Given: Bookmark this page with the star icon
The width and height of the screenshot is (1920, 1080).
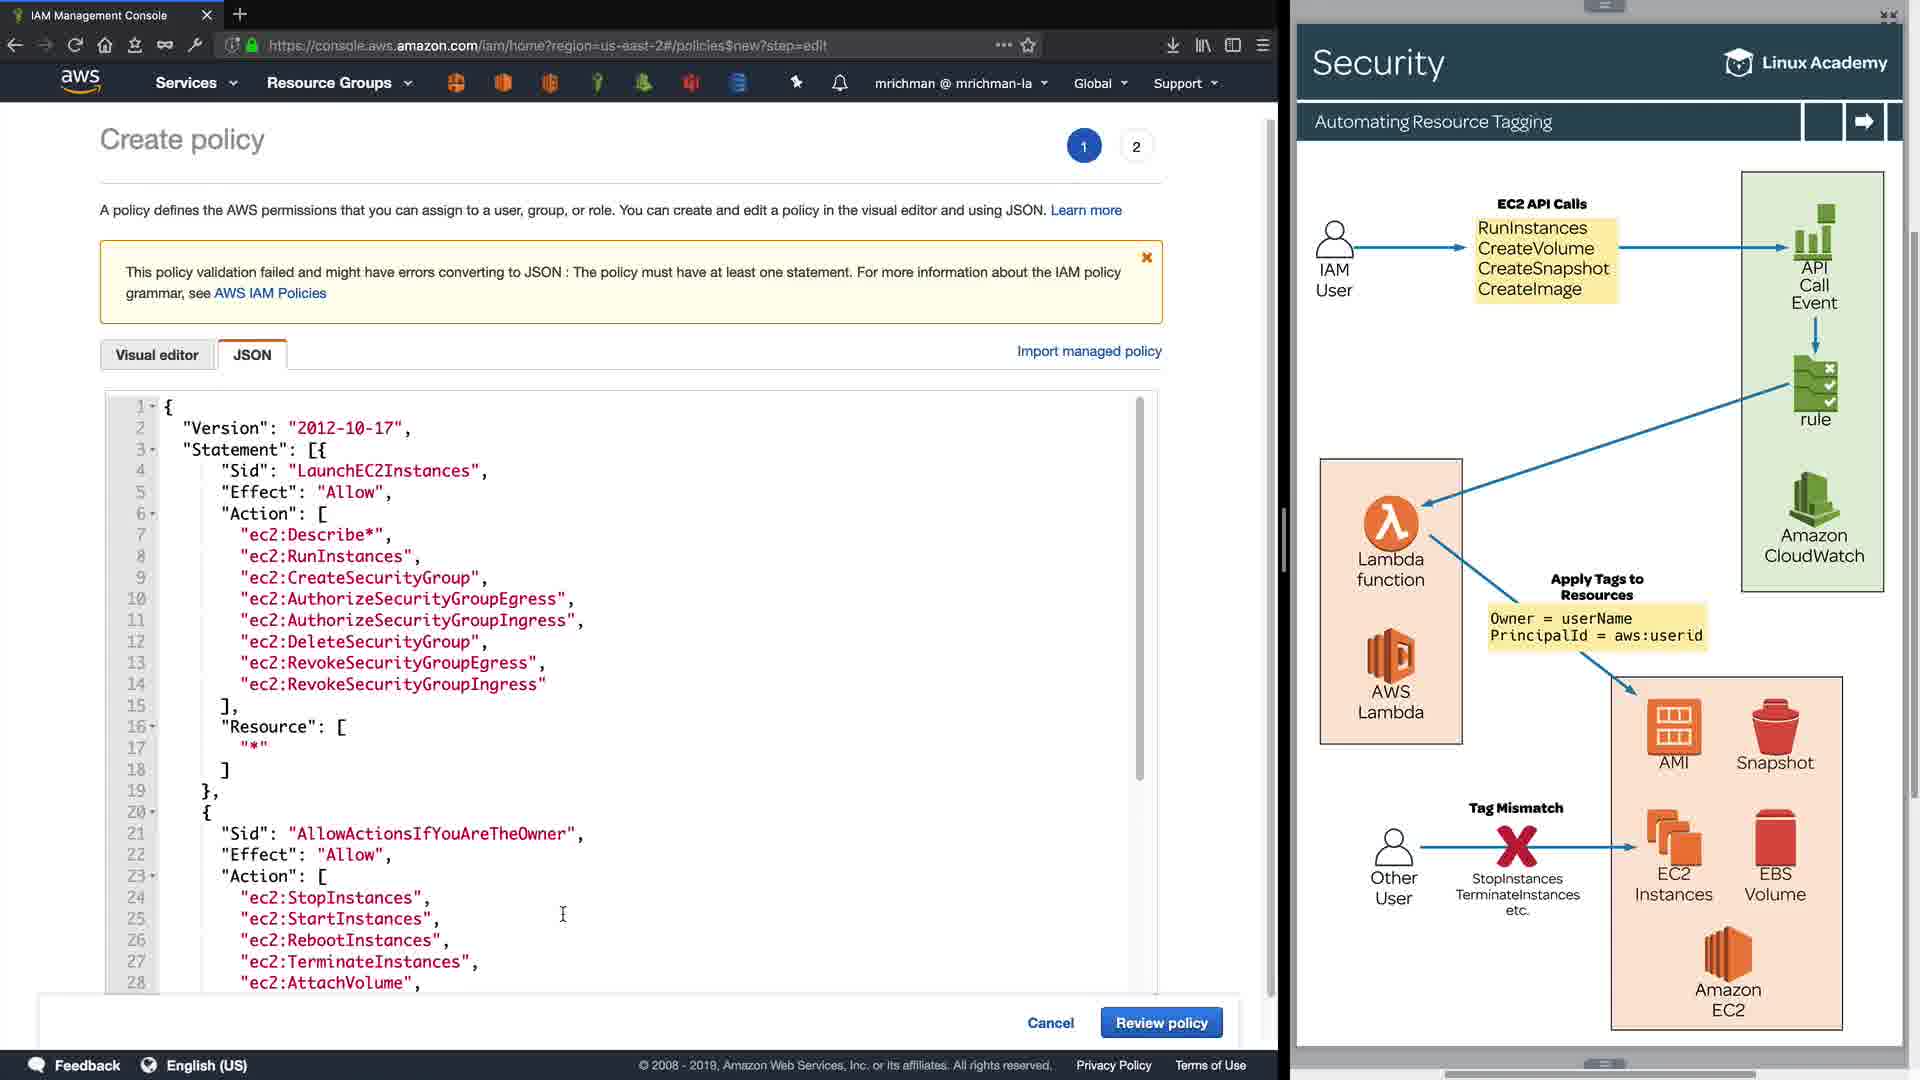Looking at the screenshot, I should [1028, 45].
